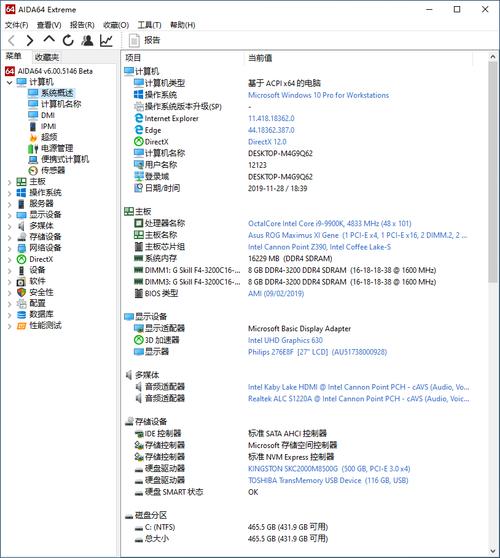Switch to the 菜单 tab
The height and width of the screenshot is (558, 500).
14,56
